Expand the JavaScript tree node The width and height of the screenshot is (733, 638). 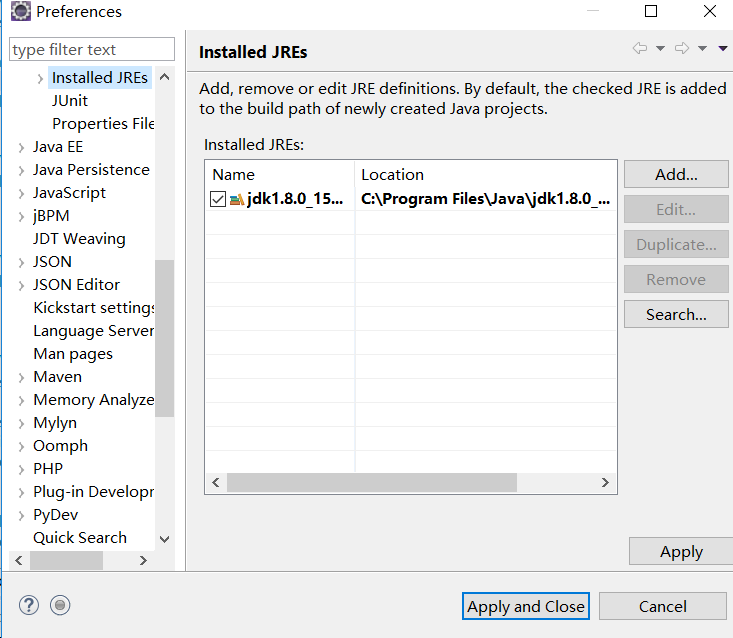[x=21, y=194]
